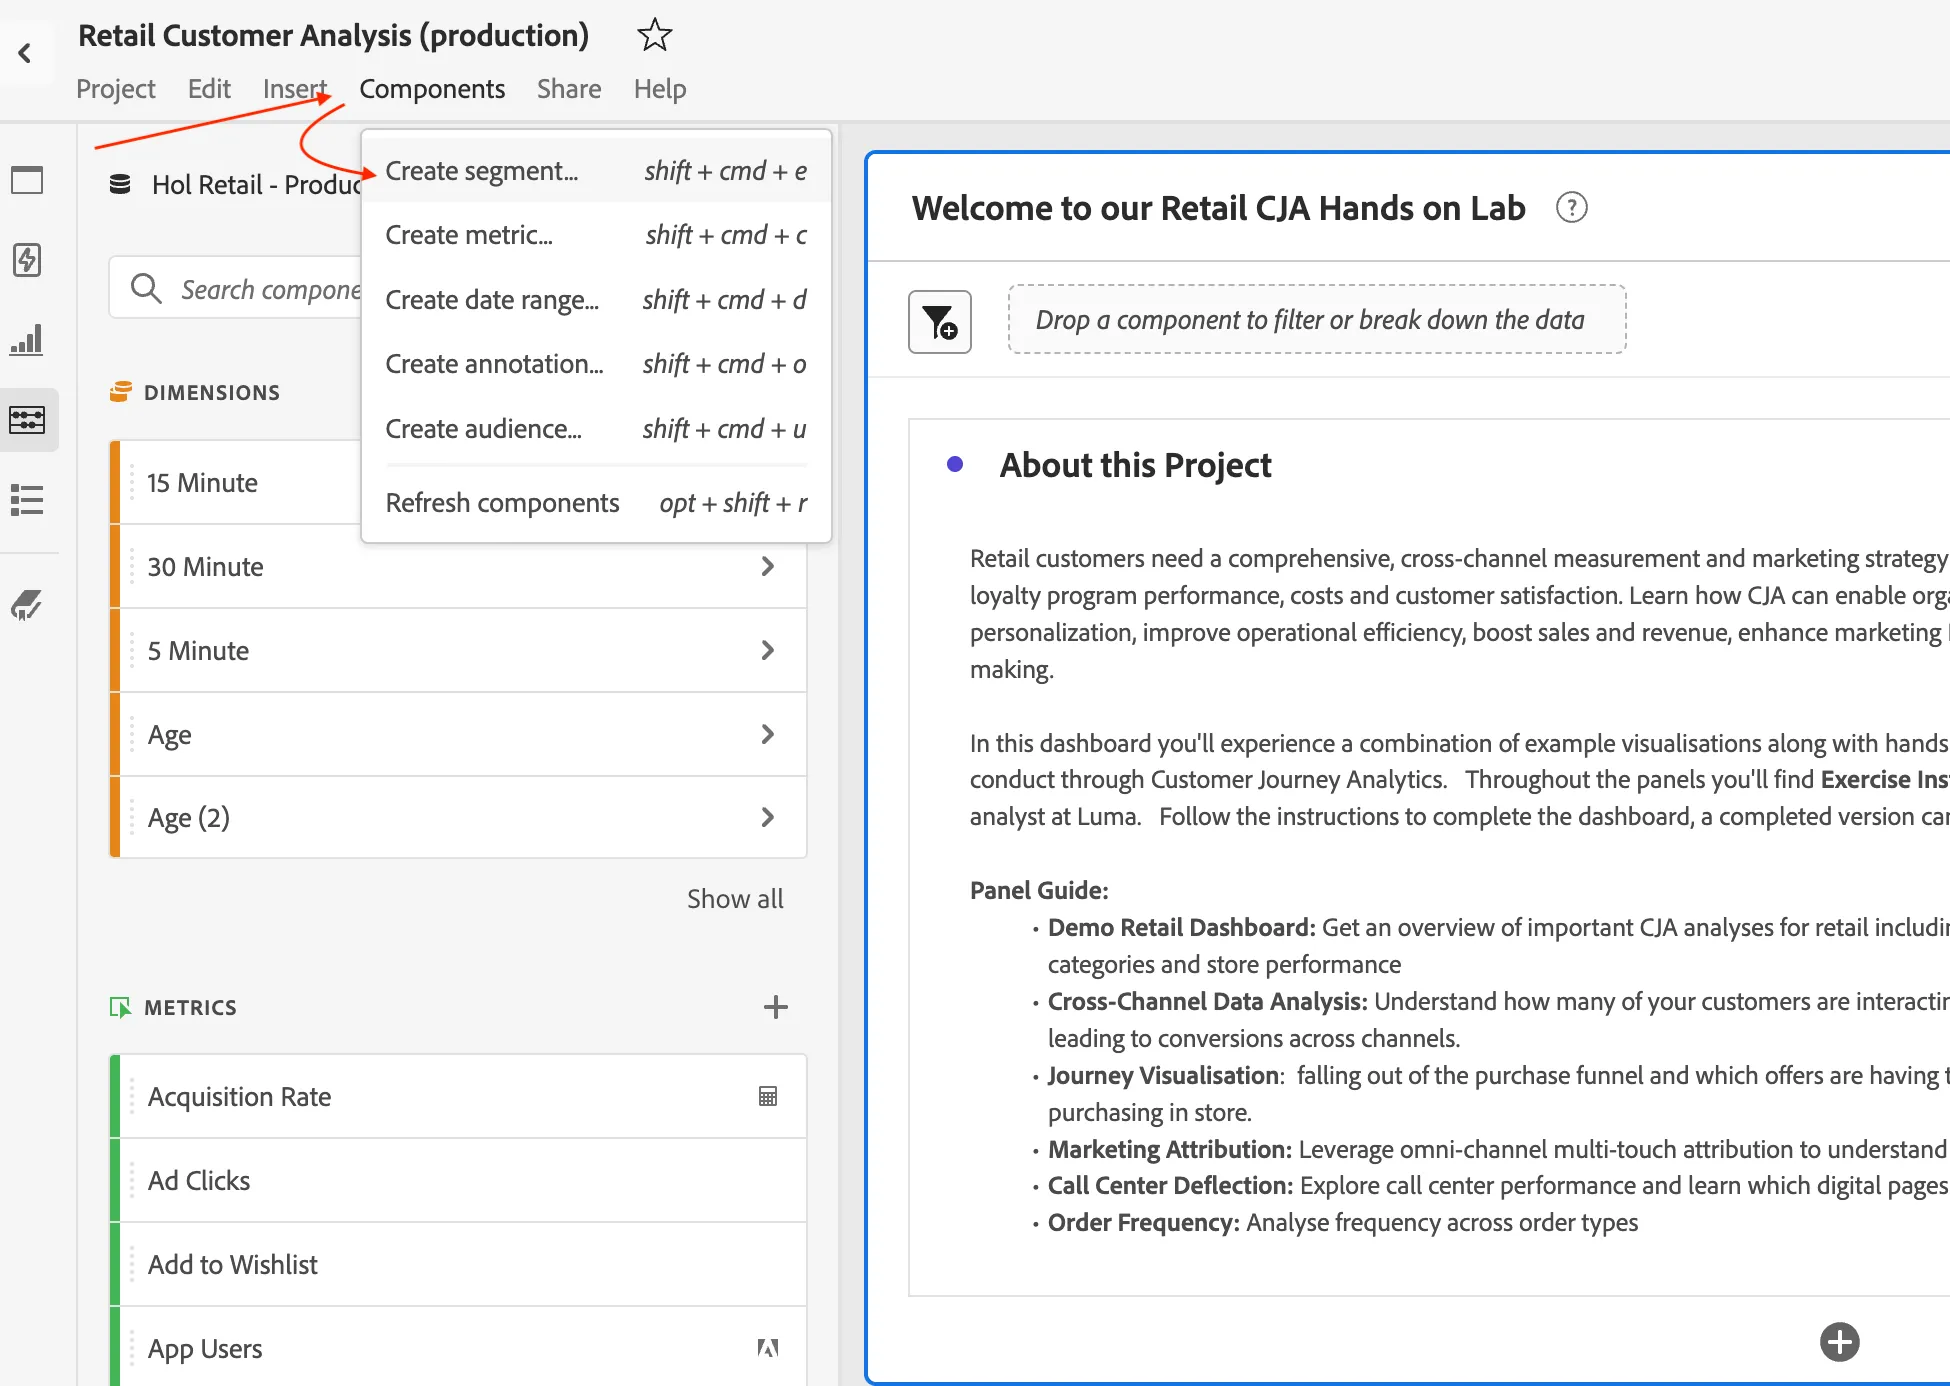The width and height of the screenshot is (1950, 1386).
Task: Select Create audience option
Action: [x=596, y=429]
